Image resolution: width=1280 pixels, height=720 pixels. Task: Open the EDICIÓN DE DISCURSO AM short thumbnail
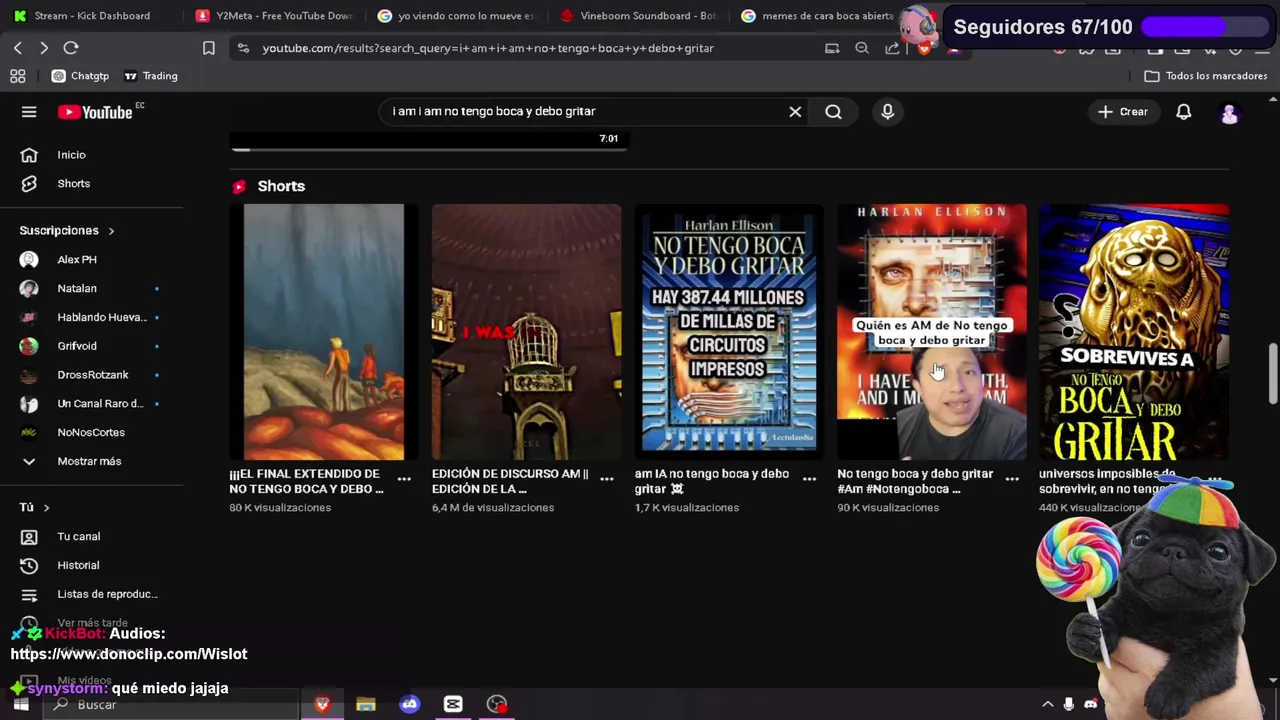[526, 332]
